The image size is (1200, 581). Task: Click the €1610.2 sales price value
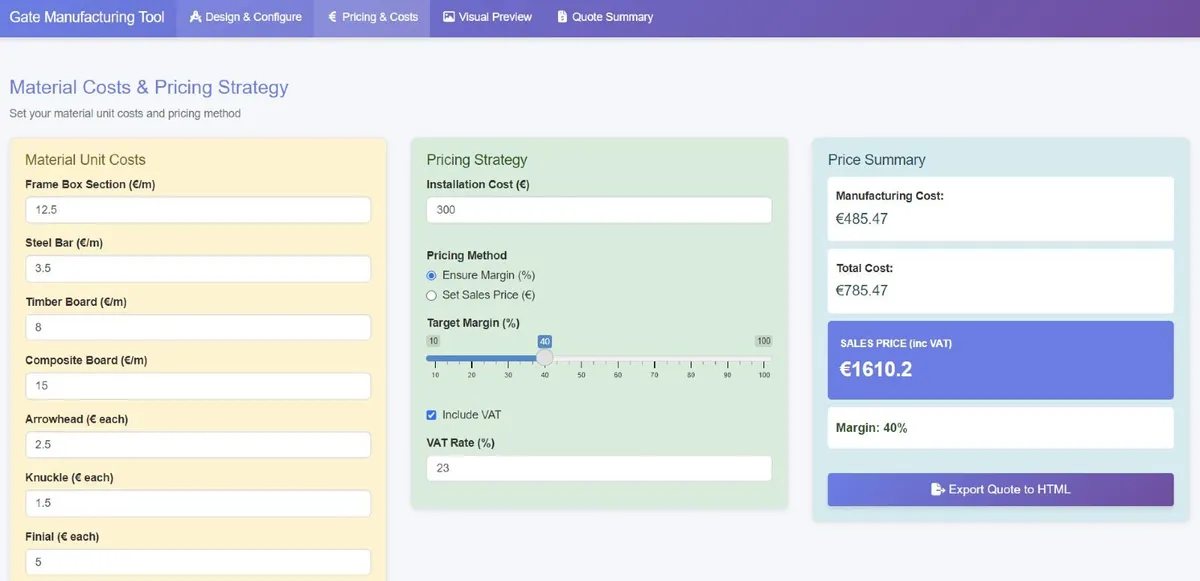[875, 370]
